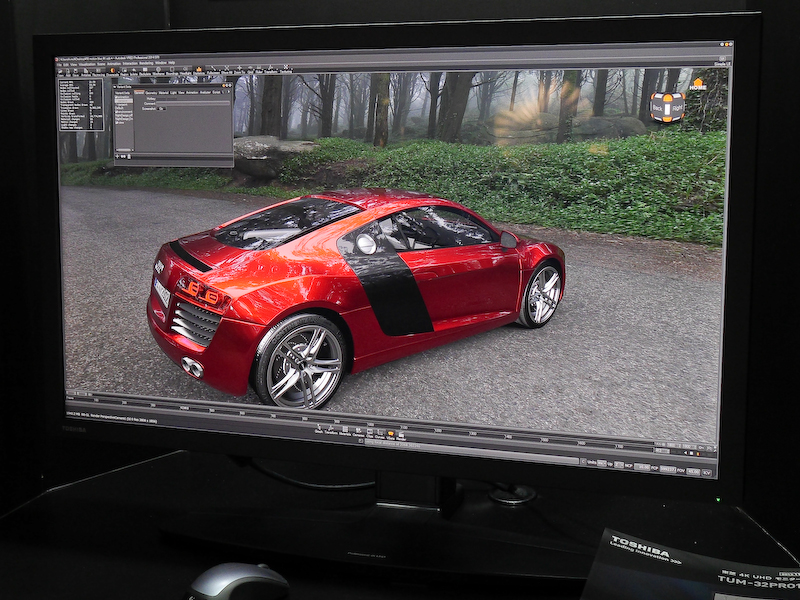Click the Region render toolbar icon
Image resolution: width=800 pixels, height=600 pixels.
[124, 71]
